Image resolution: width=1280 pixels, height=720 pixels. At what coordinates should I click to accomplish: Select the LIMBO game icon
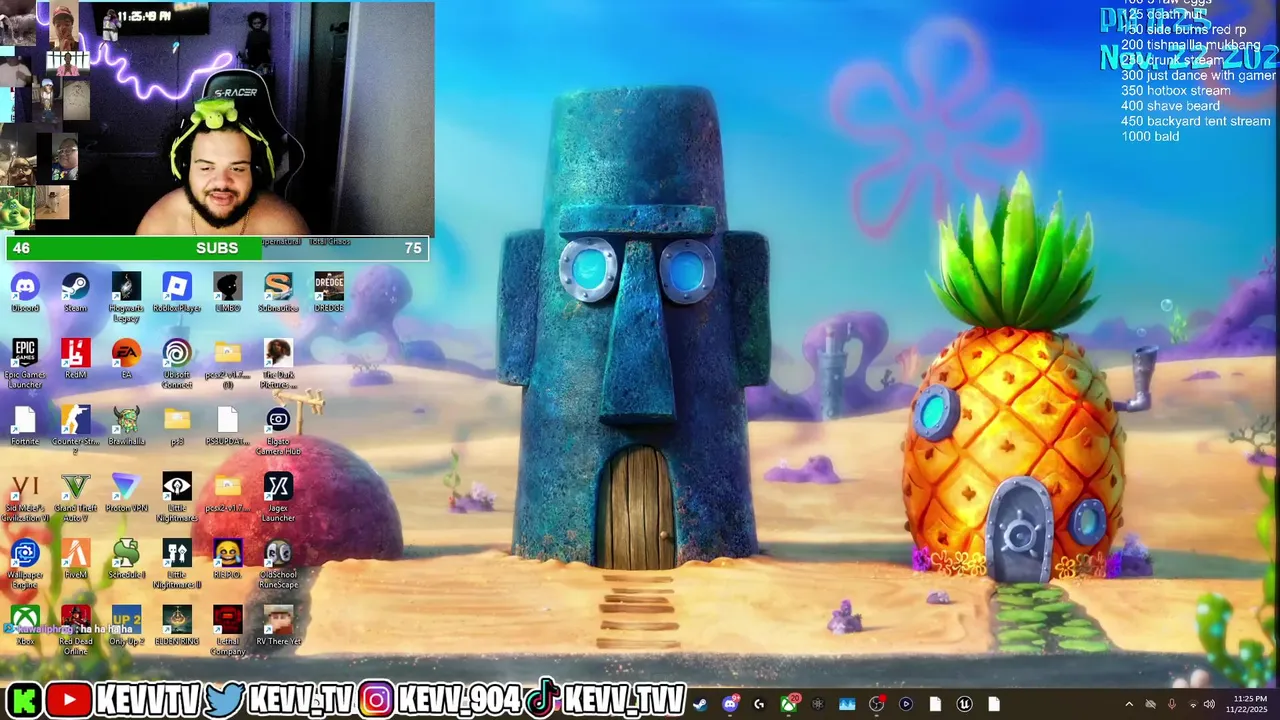tap(228, 292)
